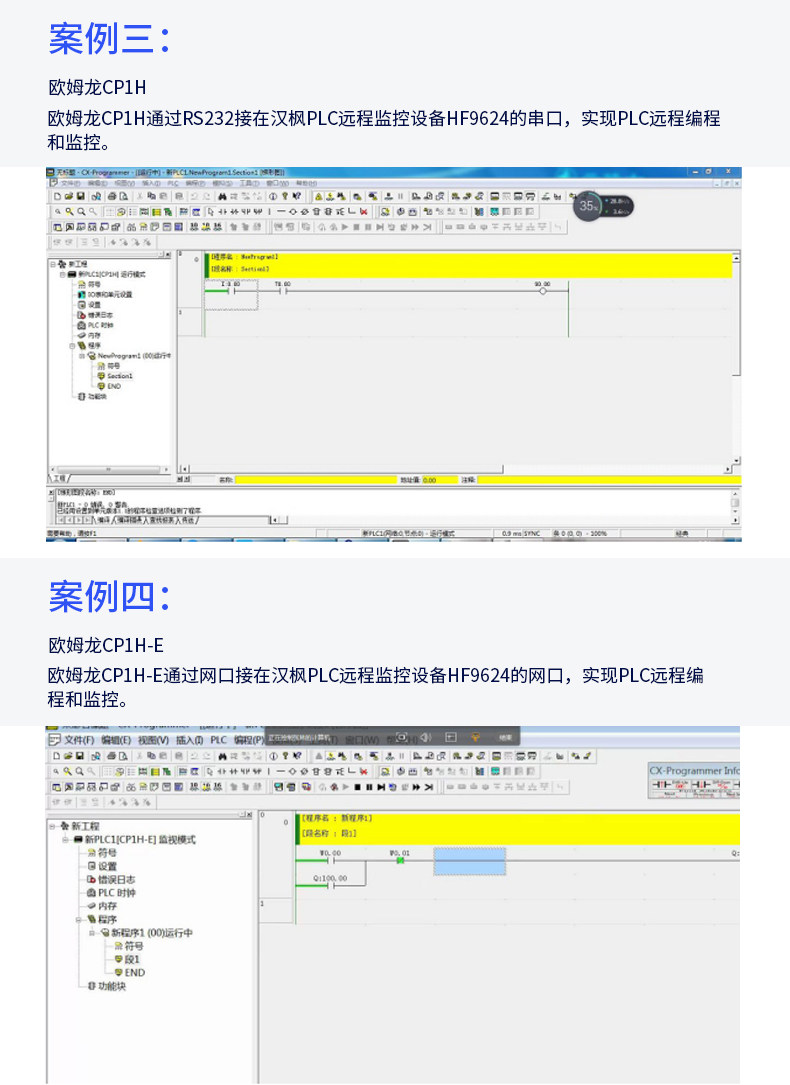Open 文件(F) menu in CP1H-E window
The image size is (790, 1085).
pos(78,740)
